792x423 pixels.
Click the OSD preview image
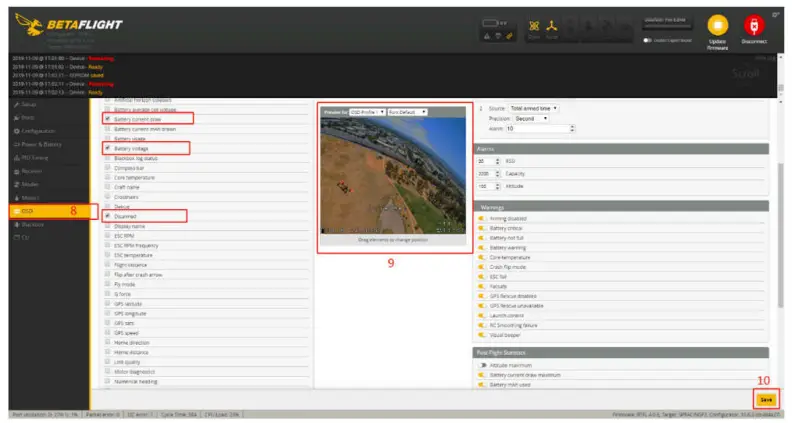[393, 175]
